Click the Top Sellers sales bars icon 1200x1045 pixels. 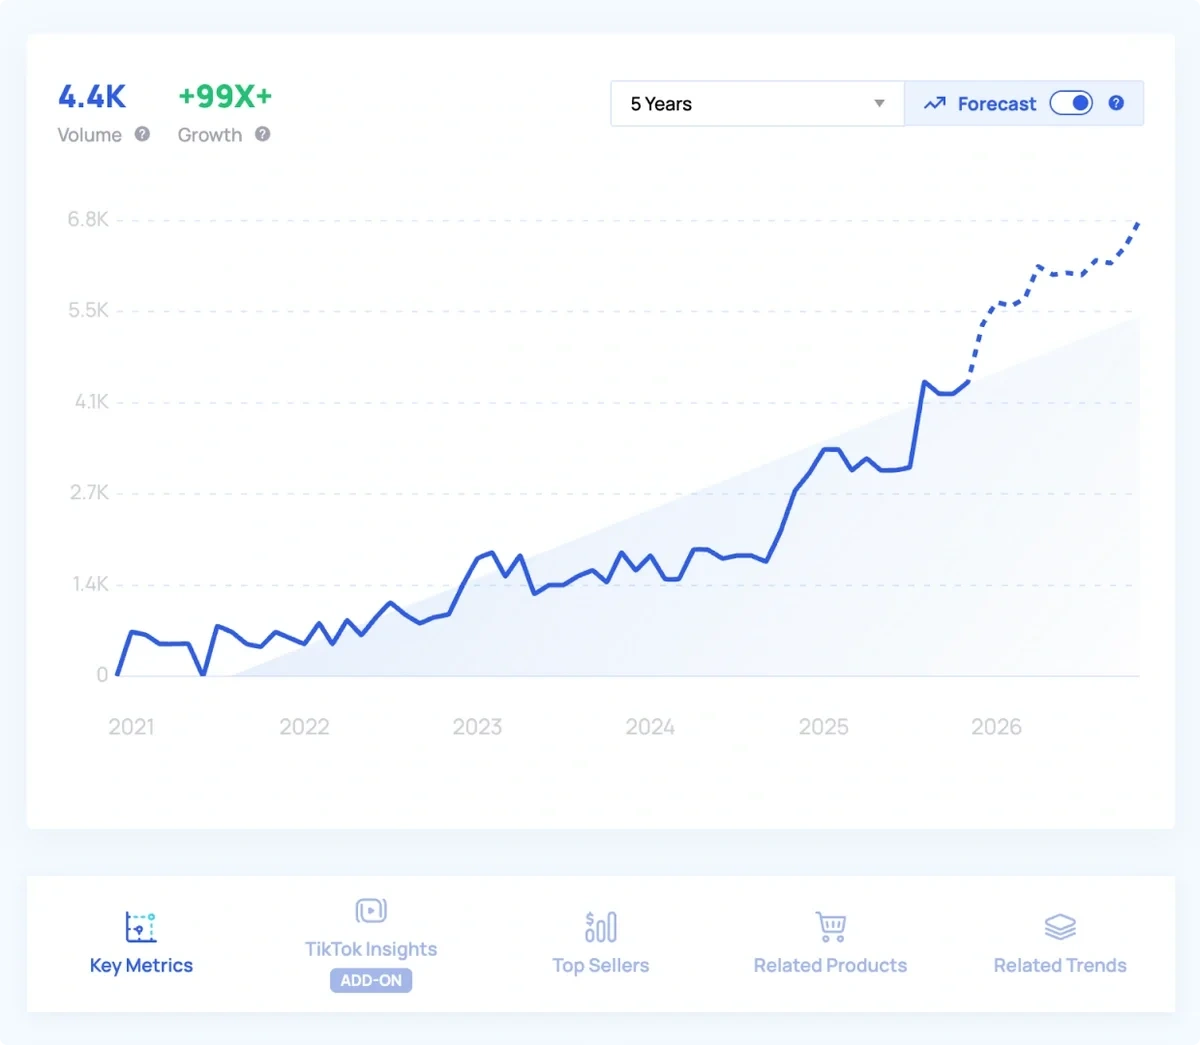(600, 926)
